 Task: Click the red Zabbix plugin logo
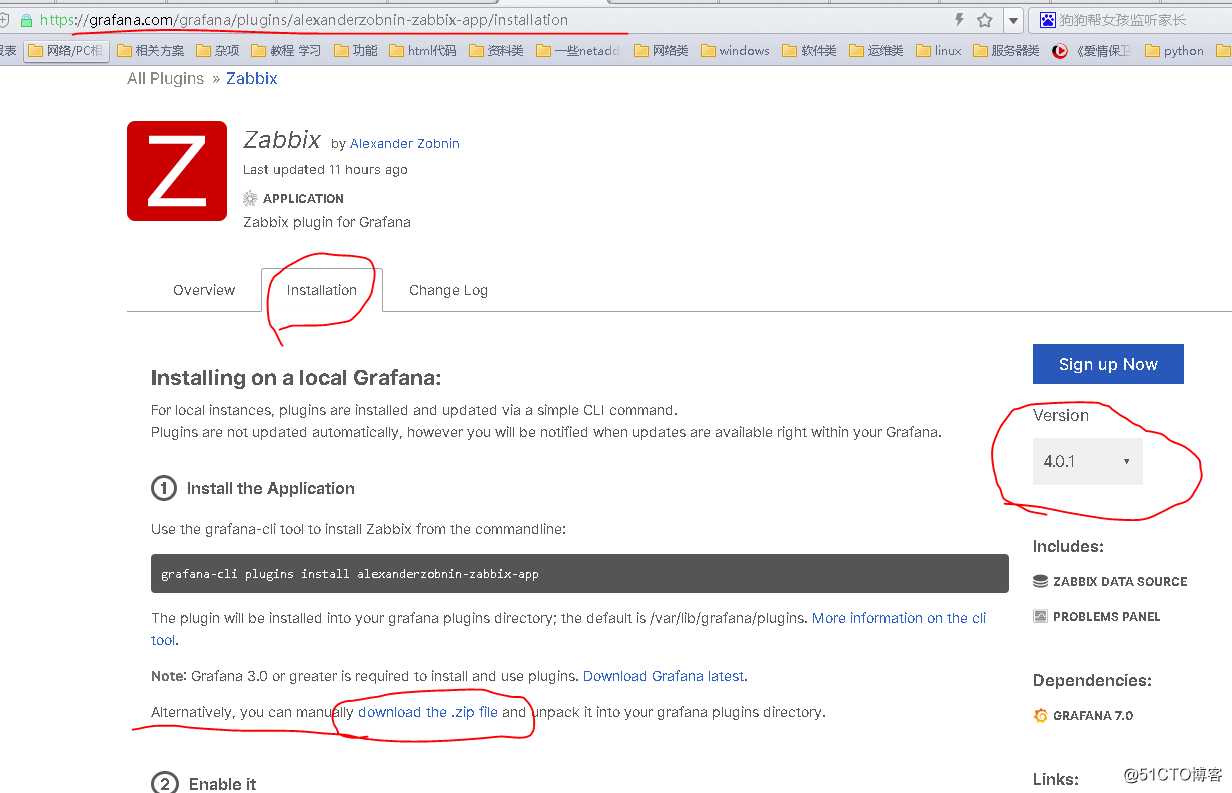(177, 171)
